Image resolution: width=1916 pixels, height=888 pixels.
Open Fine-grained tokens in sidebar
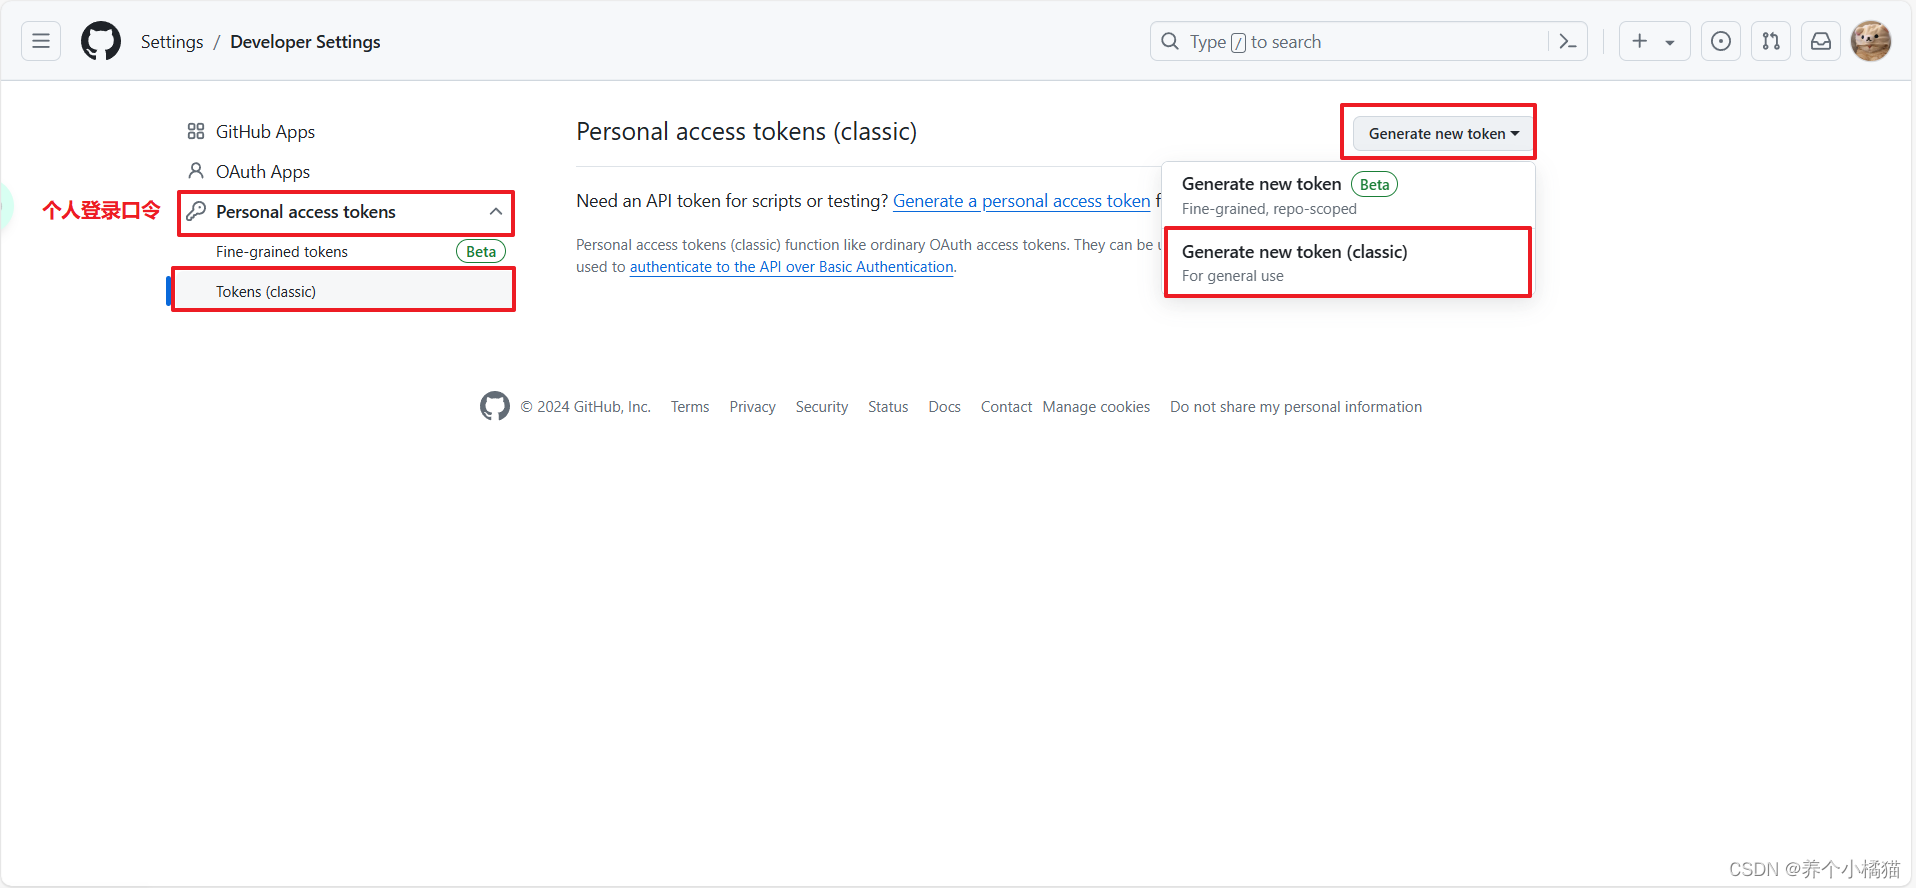(x=282, y=252)
